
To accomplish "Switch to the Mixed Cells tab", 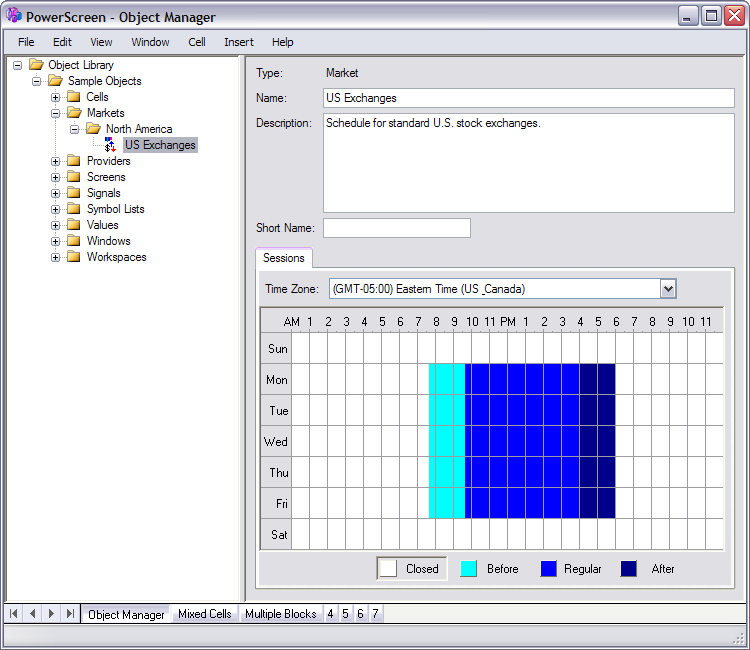I will pyautogui.click(x=204, y=614).
